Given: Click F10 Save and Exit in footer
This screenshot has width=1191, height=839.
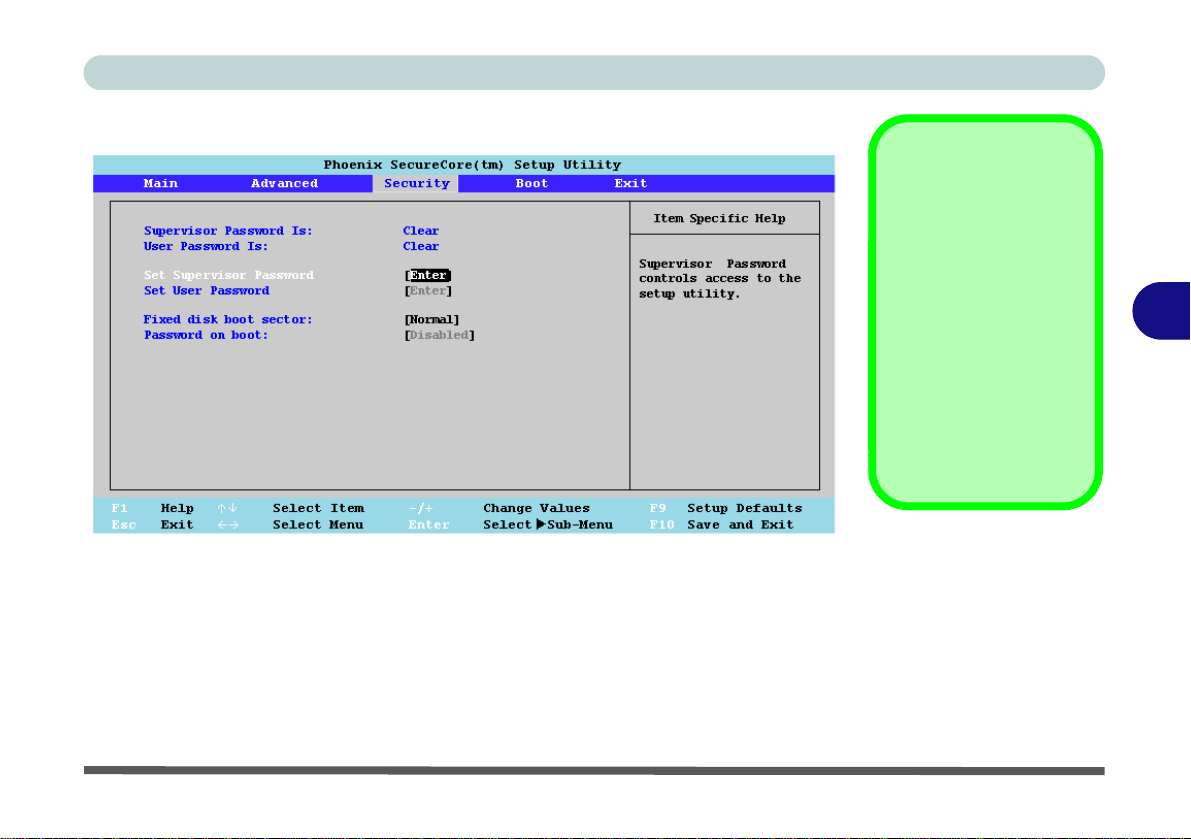Looking at the screenshot, I should click(x=722, y=525).
